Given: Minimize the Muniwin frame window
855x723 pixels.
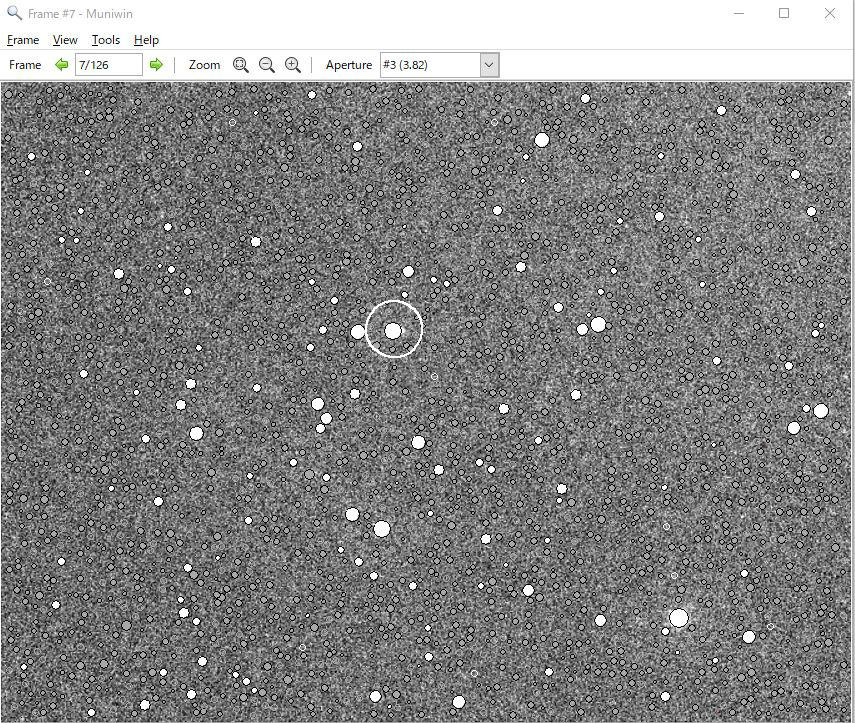Looking at the screenshot, I should point(739,13).
